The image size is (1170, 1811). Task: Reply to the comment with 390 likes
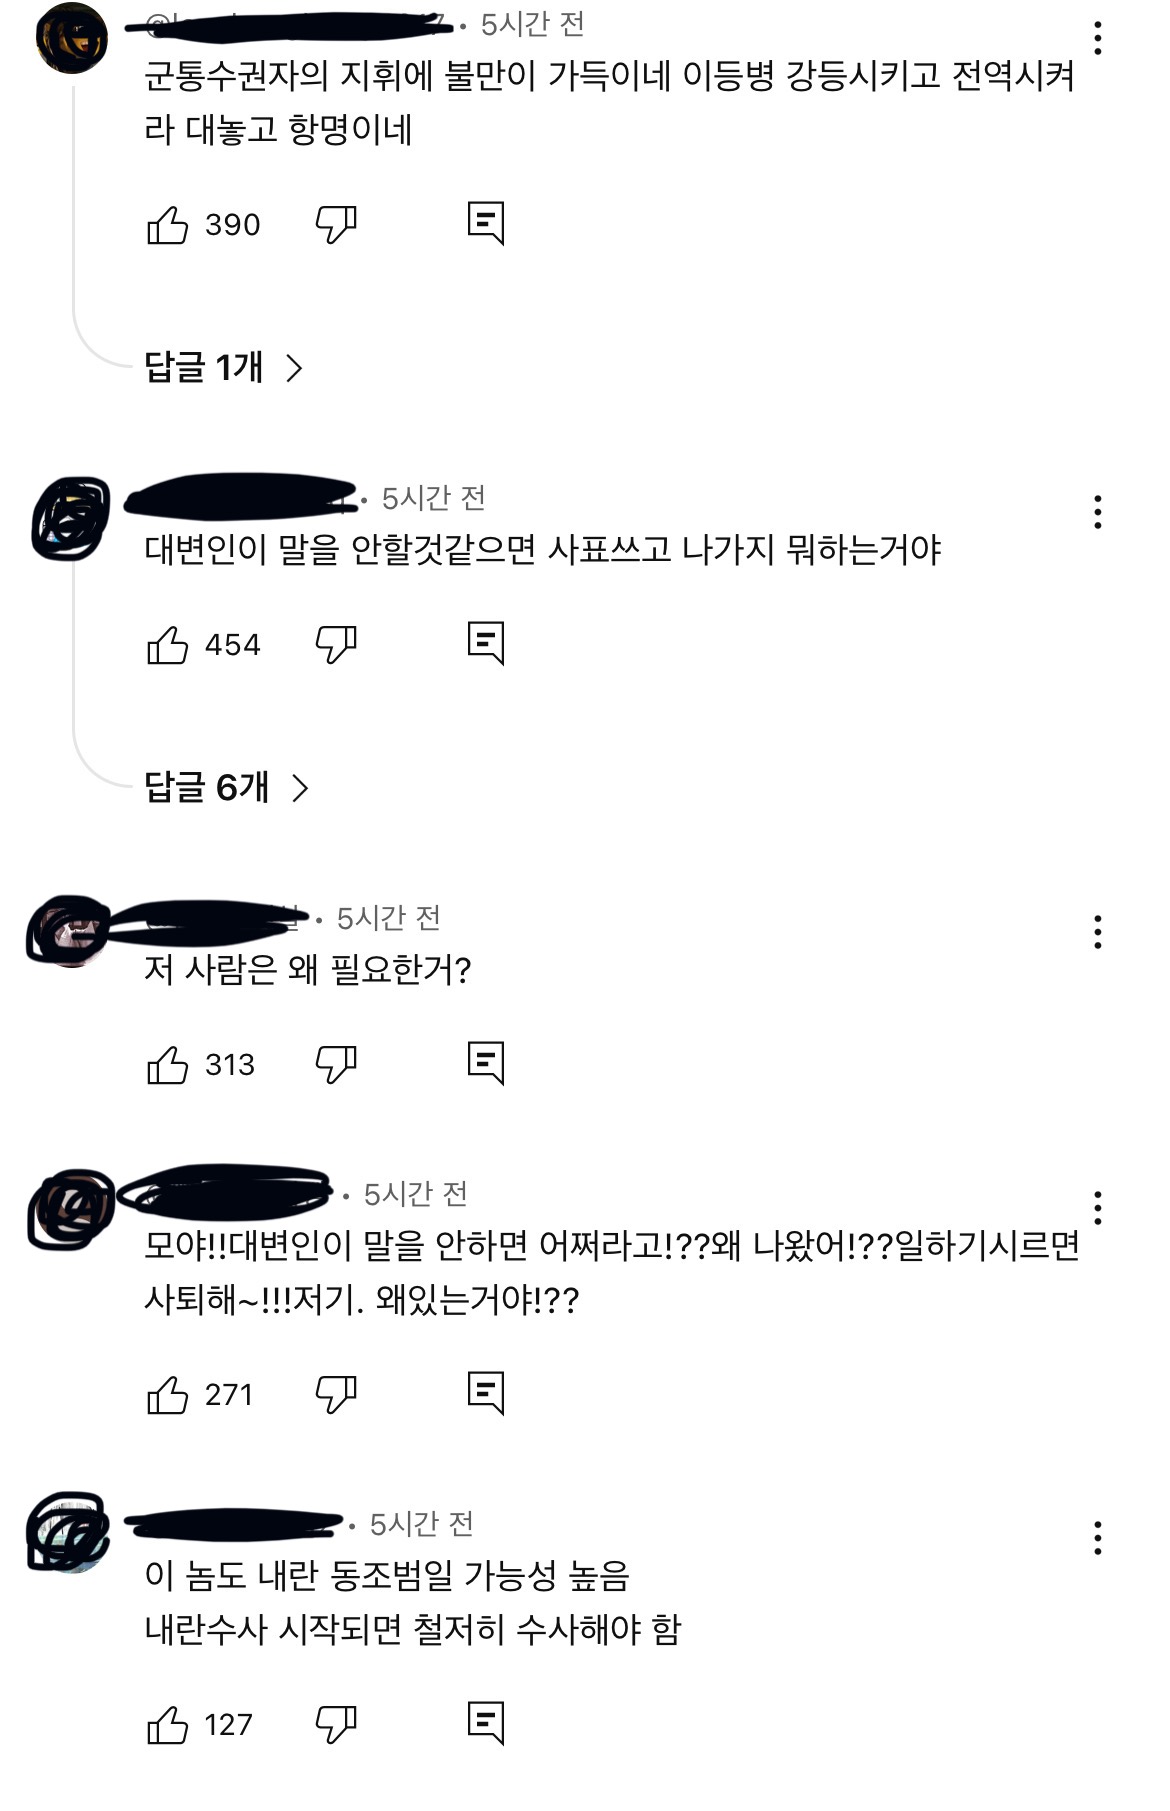click(x=486, y=224)
